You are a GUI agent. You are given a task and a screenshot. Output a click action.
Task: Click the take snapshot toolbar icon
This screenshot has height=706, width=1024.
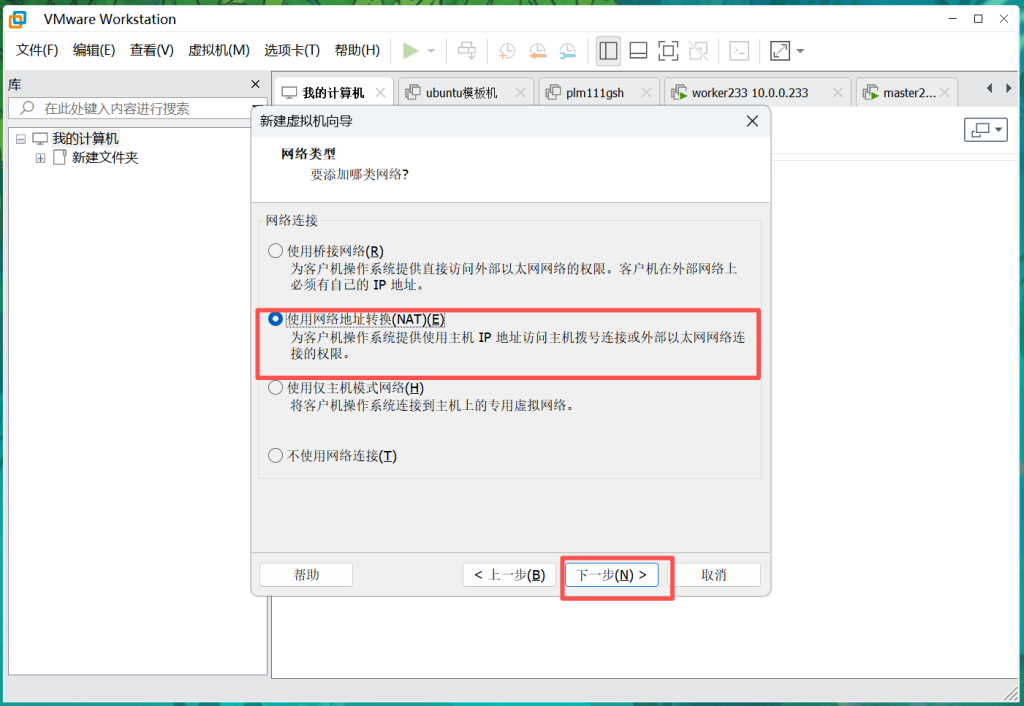pos(507,51)
